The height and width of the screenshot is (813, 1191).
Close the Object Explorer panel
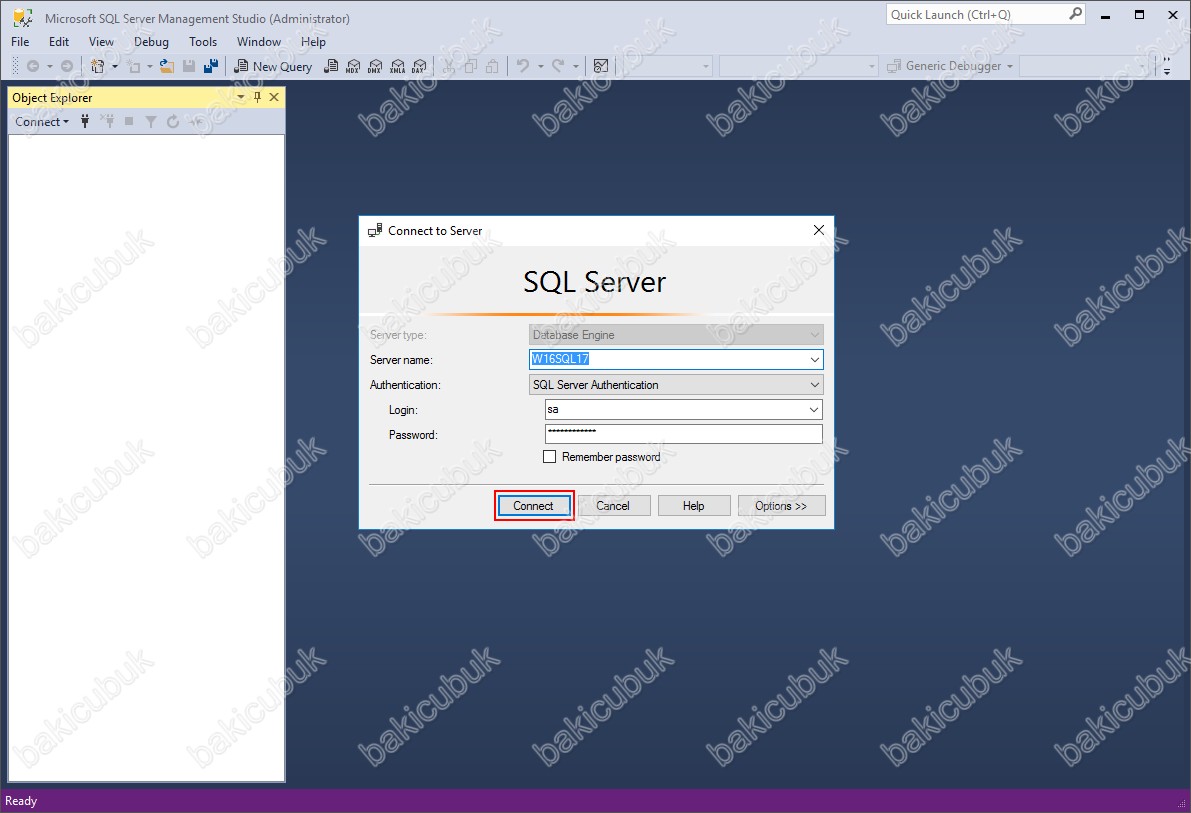(274, 97)
